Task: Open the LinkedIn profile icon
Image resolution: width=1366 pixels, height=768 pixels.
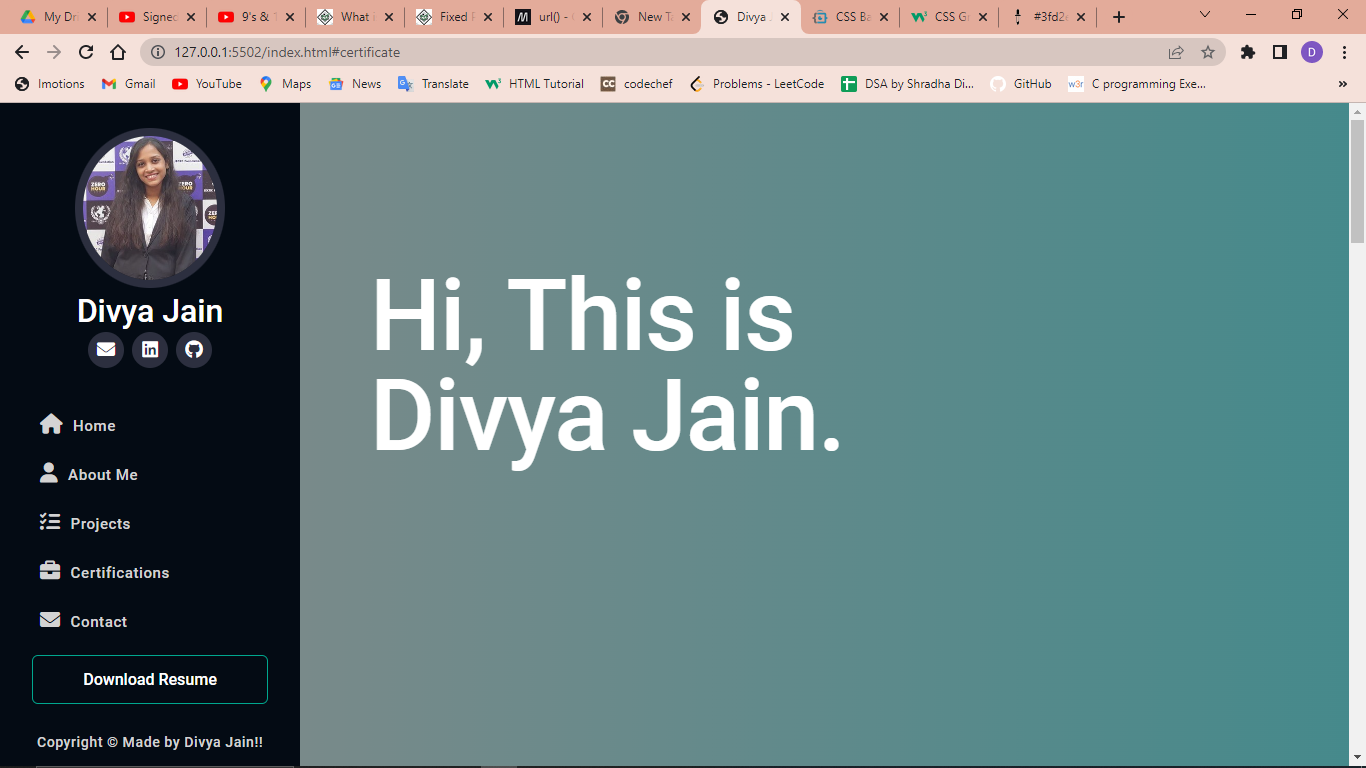Action: (x=150, y=350)
